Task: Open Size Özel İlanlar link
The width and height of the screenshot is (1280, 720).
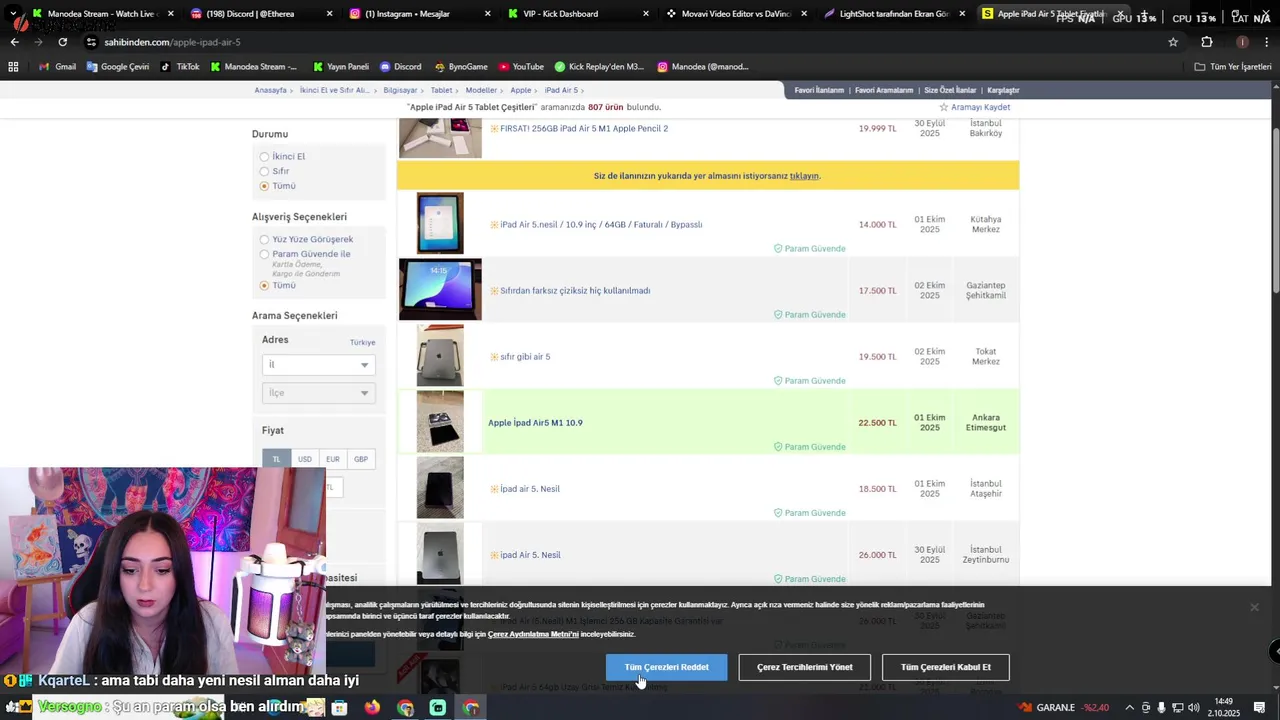Action: 950,90
